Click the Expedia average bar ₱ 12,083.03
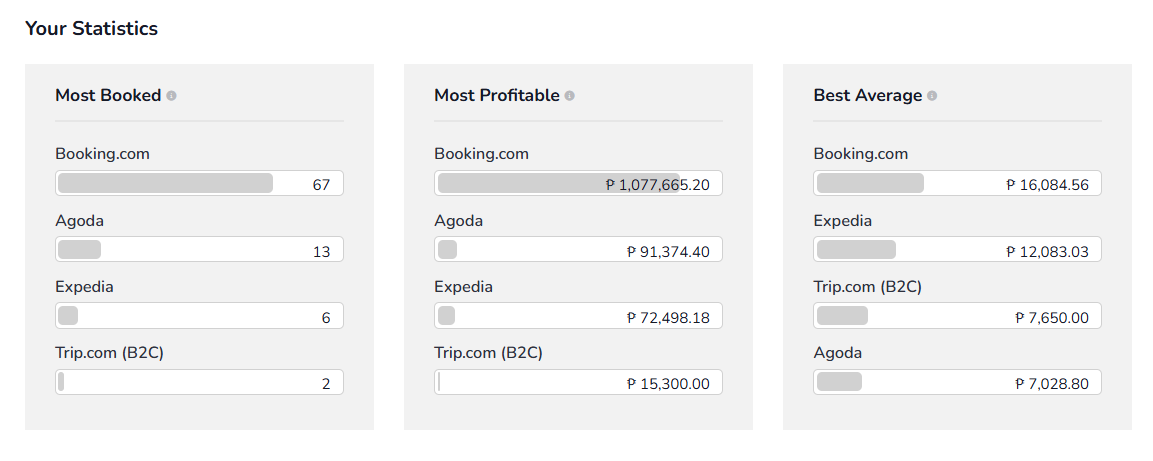This screenshot has height=461, width=1153. (x=957, y=249)
